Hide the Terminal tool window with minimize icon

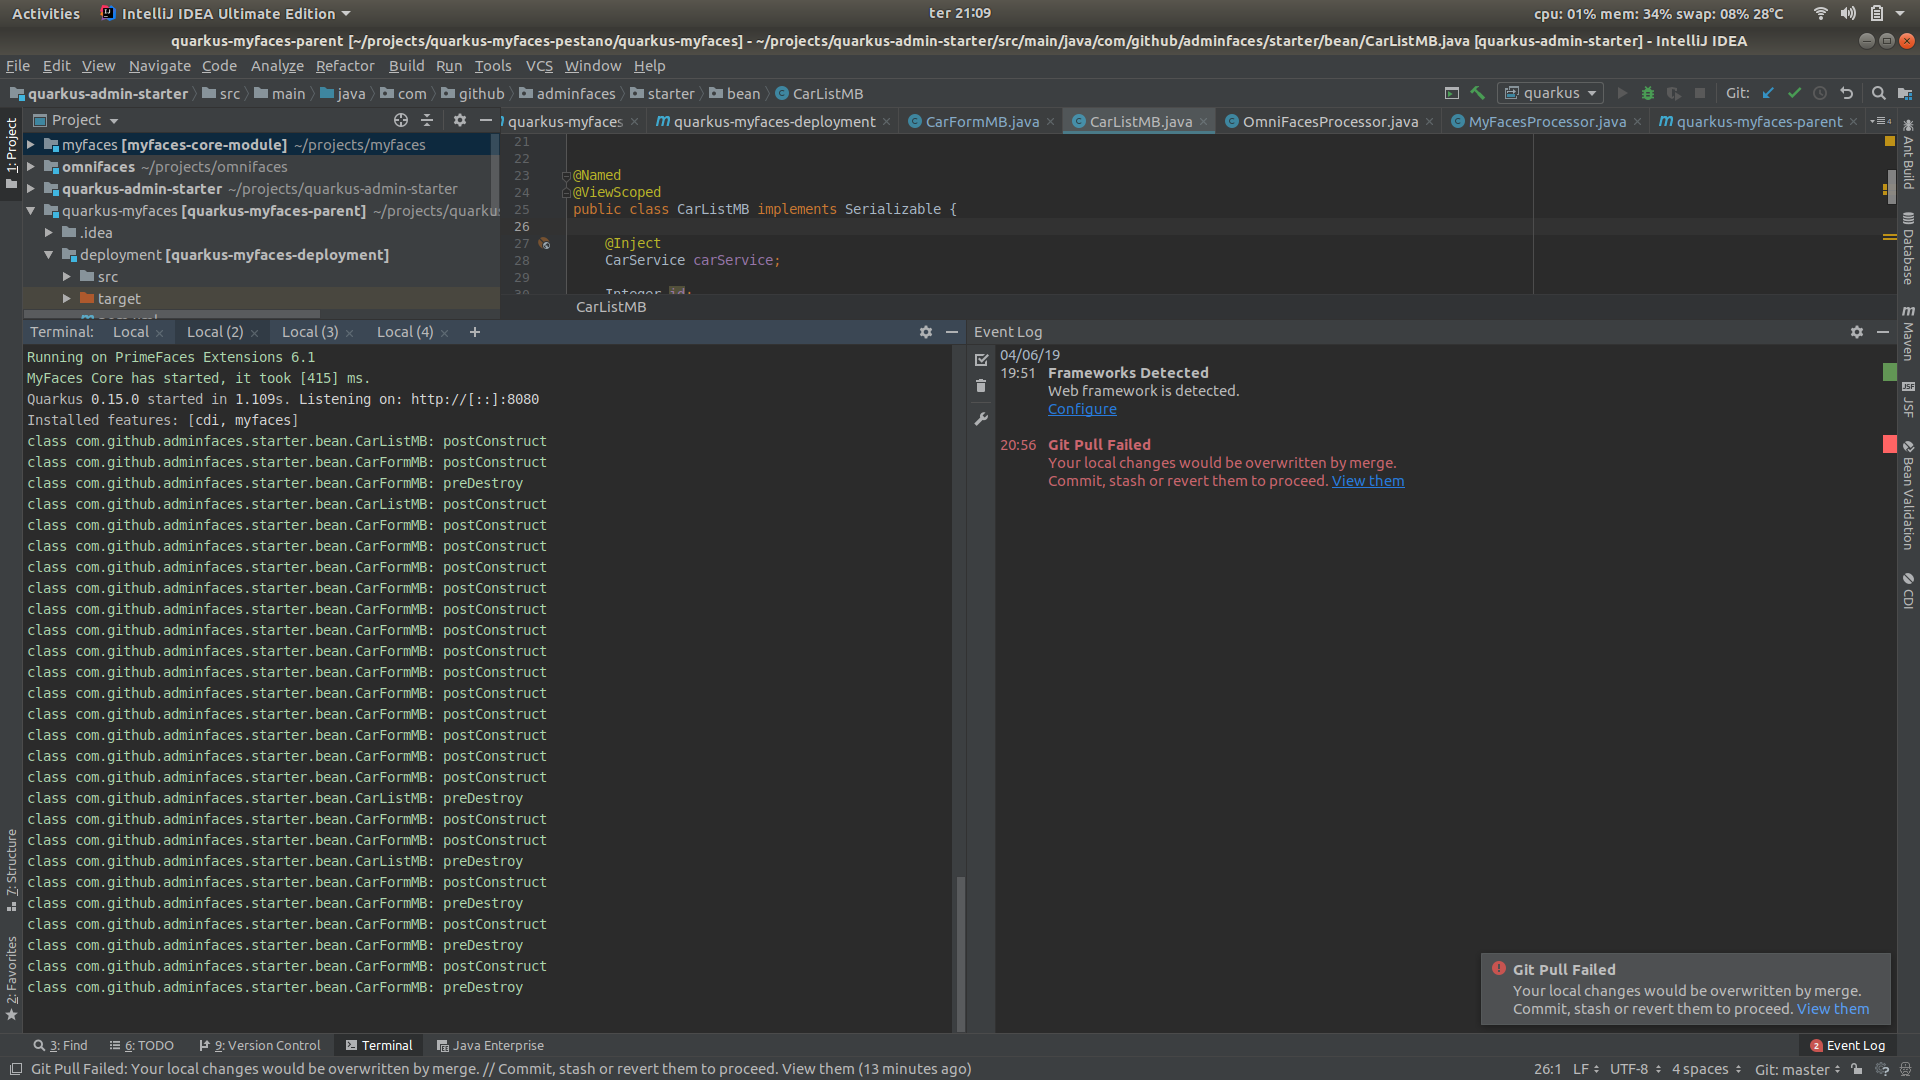pyautogui.click(x=951, y=332)
